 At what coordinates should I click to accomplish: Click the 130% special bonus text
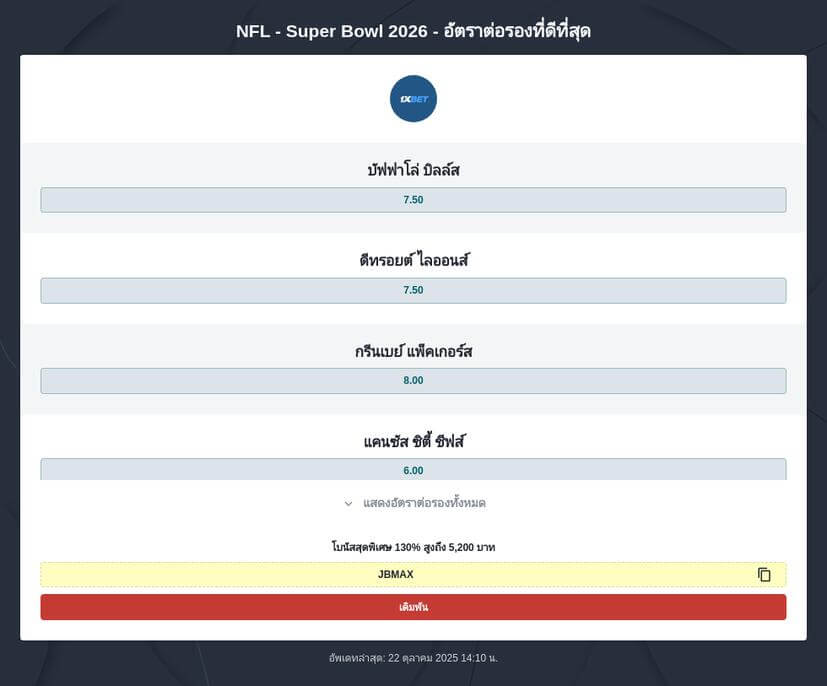pyautogui.click(x=413, y=547)
